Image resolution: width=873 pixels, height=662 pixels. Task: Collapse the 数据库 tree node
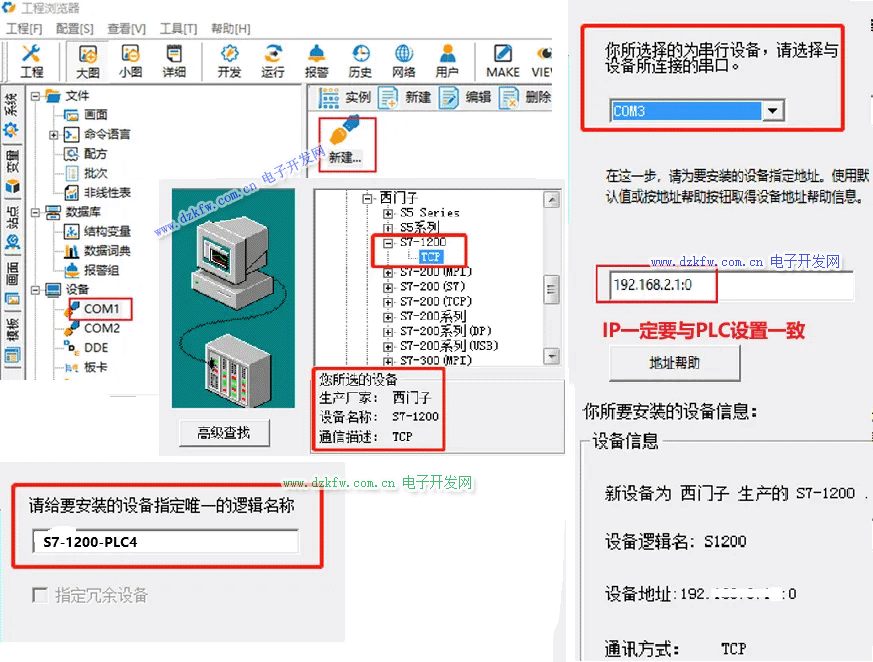36,212
